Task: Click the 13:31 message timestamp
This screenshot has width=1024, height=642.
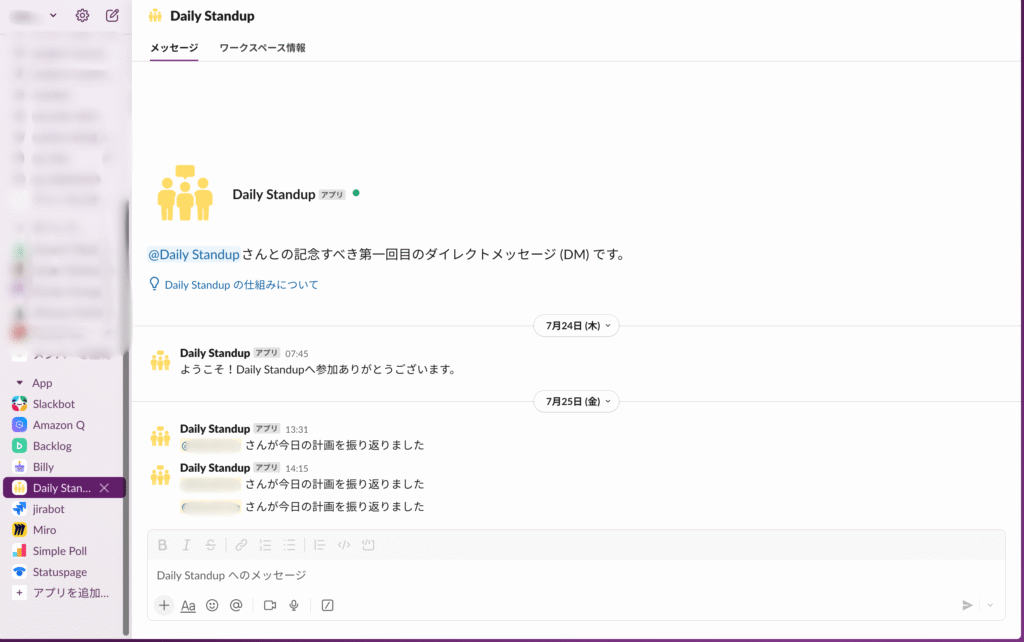Action: tap(296, 429)
